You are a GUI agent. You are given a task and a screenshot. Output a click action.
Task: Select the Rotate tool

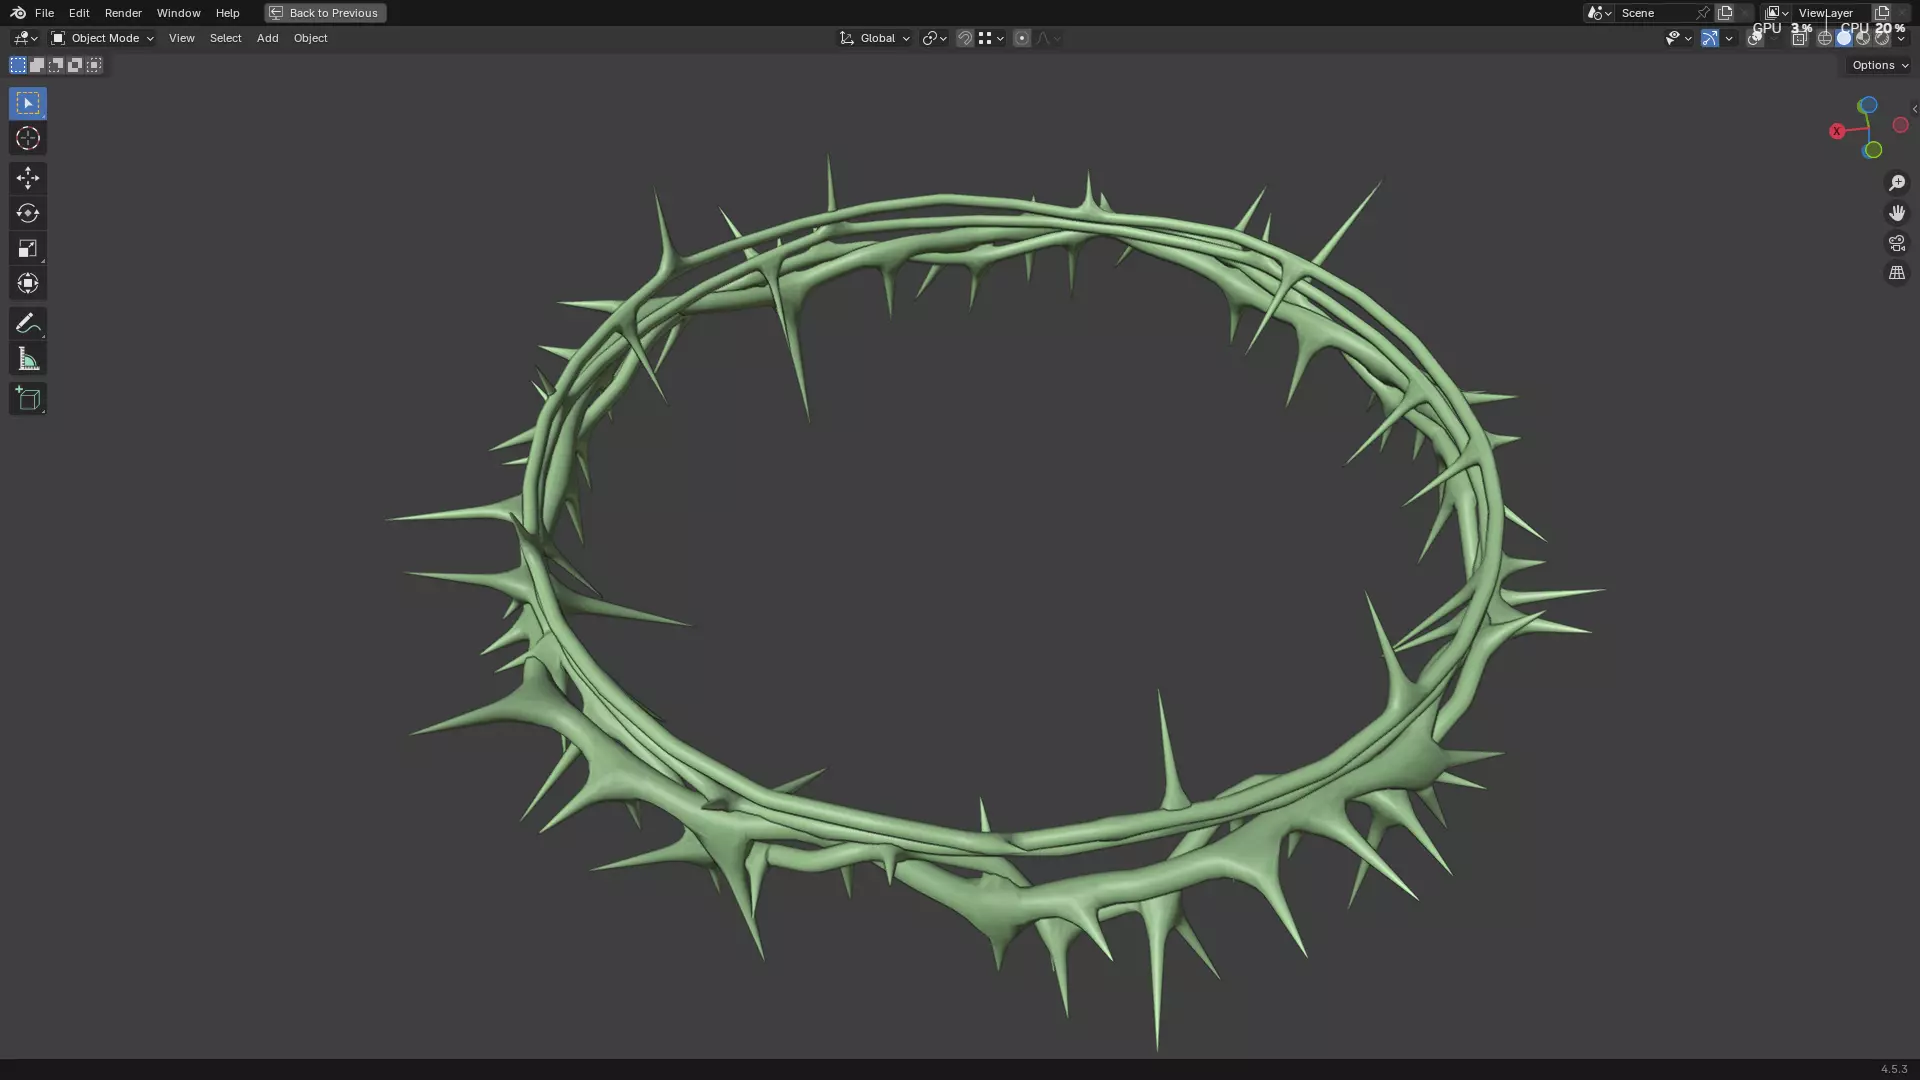27,213
